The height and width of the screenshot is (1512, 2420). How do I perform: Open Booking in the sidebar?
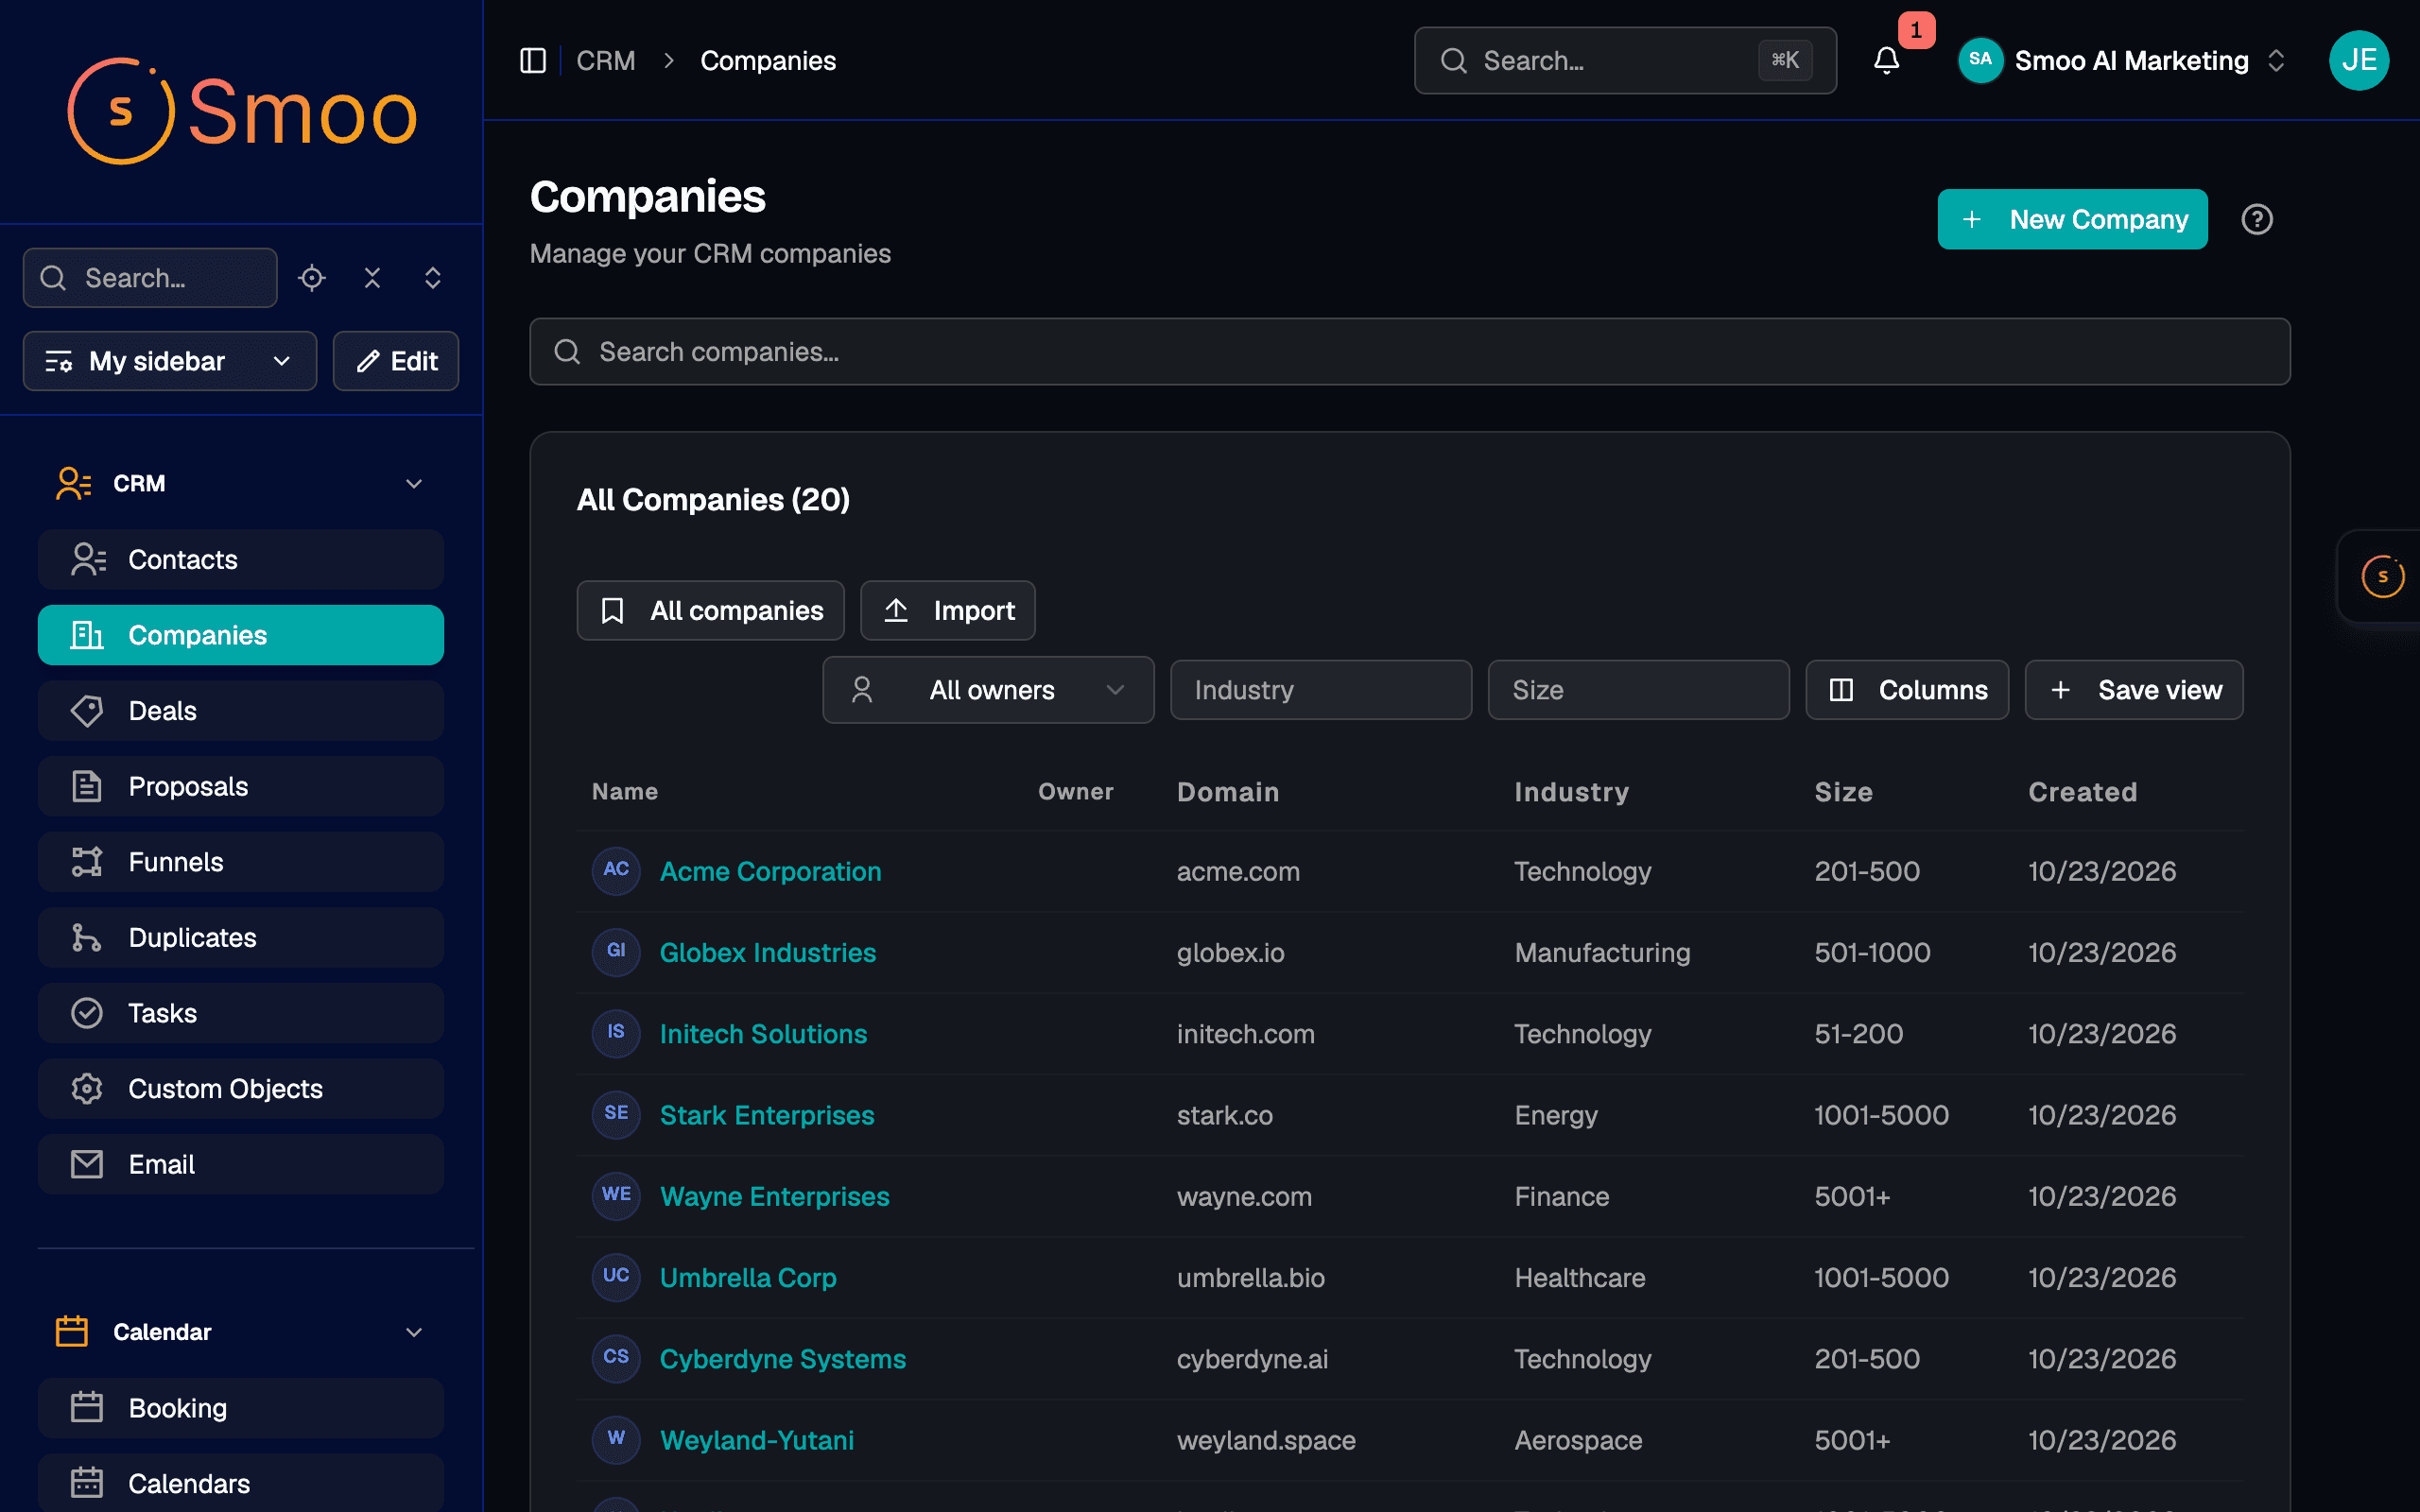[241, 1408]
